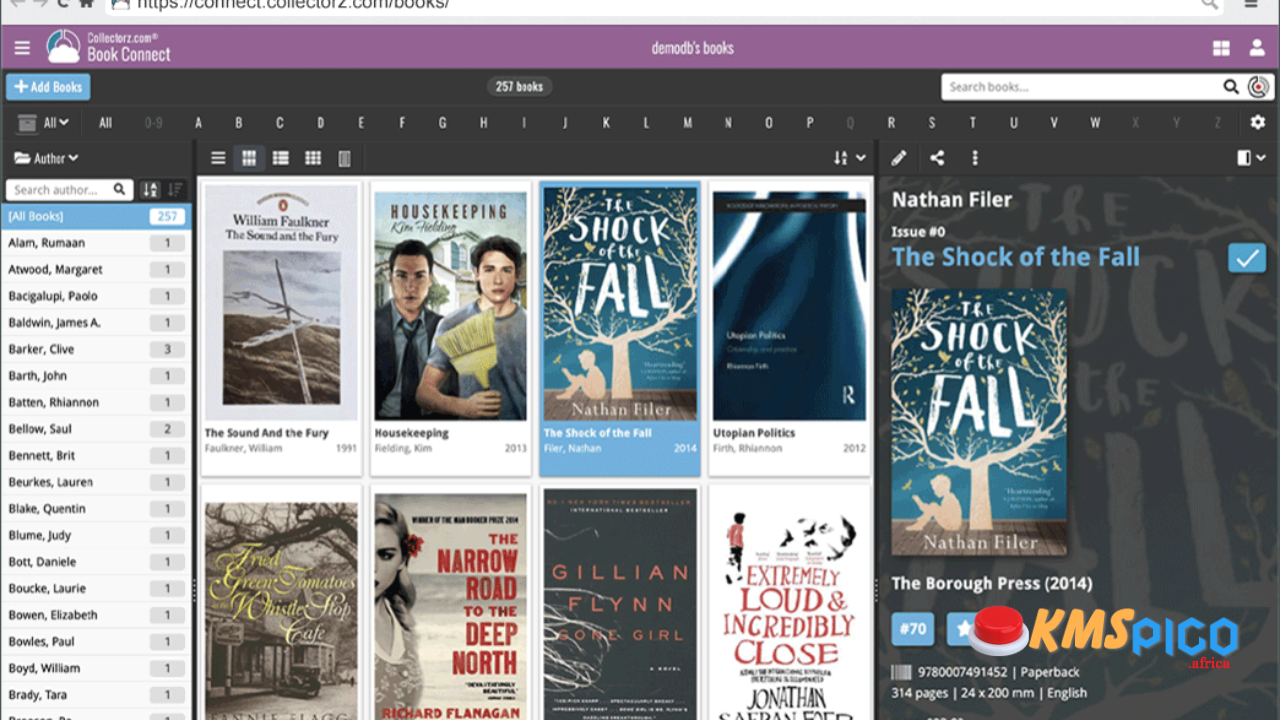1280x720 pixels.
Task: Filter books by letter M
Action: [x=687, y=123]
